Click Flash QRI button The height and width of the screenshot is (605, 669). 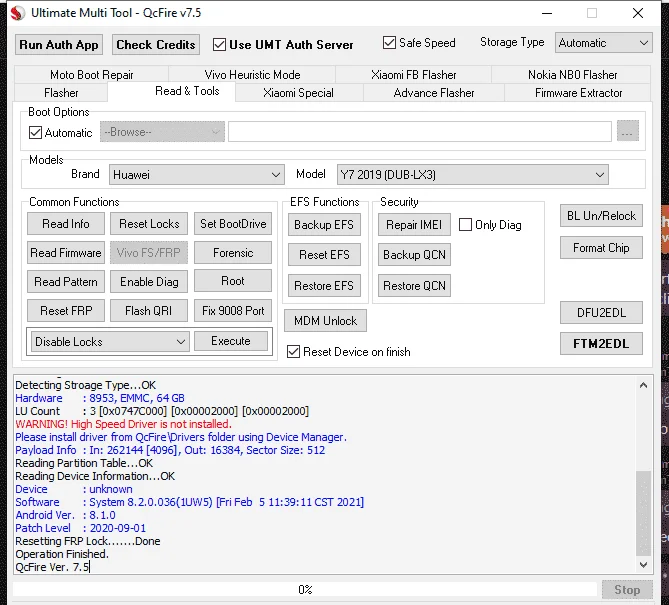tap(149, 311)
